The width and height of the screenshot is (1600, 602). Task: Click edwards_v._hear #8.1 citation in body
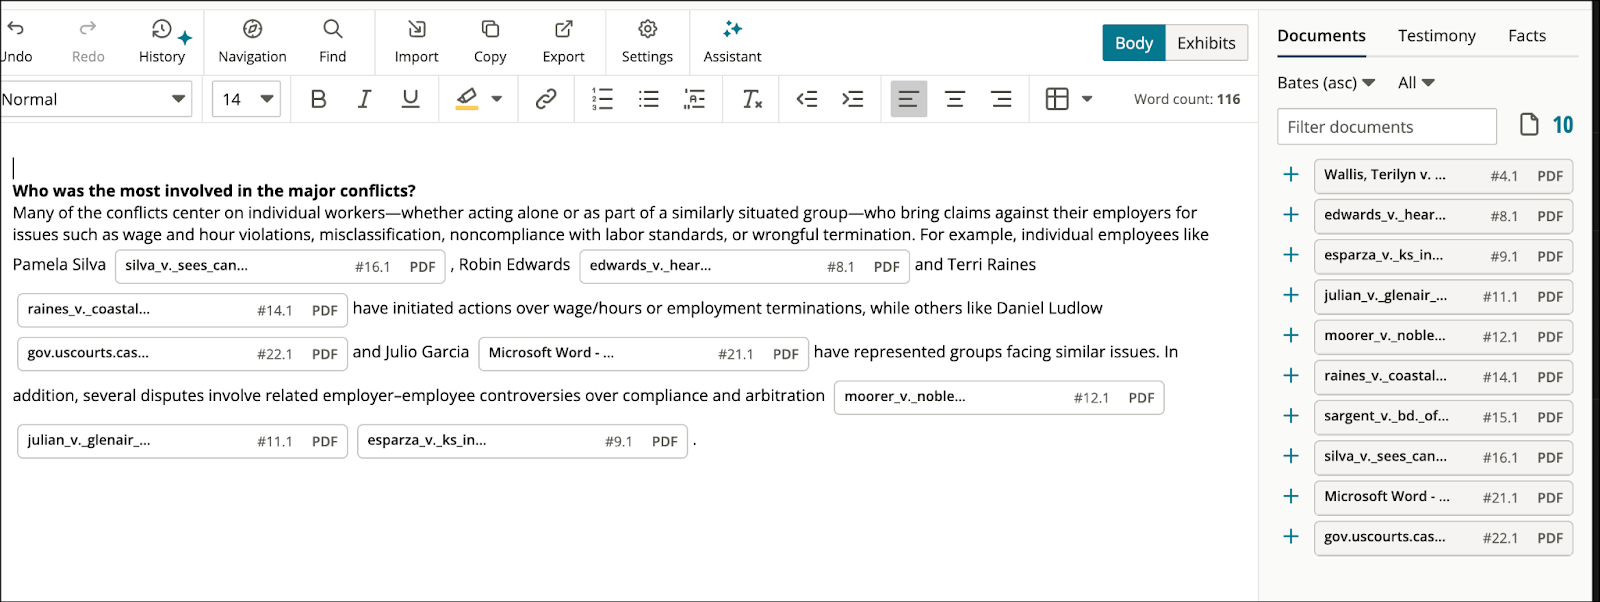click(744, 267)
